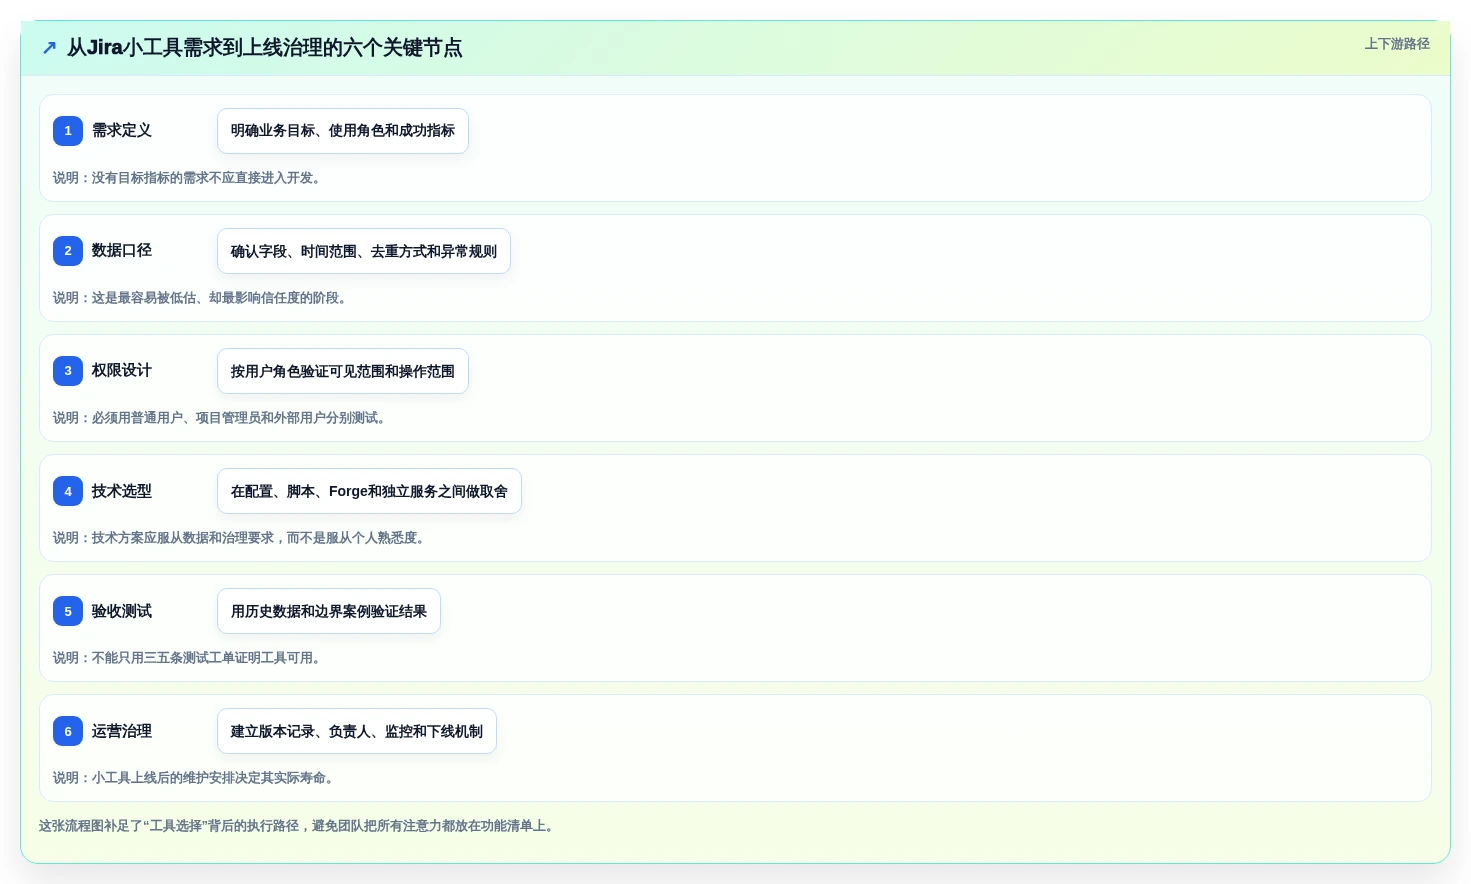Click the chip 在配置、脚本、Forge和独立服务之间做取舍

pyautogui.click(x=369, y=491)
